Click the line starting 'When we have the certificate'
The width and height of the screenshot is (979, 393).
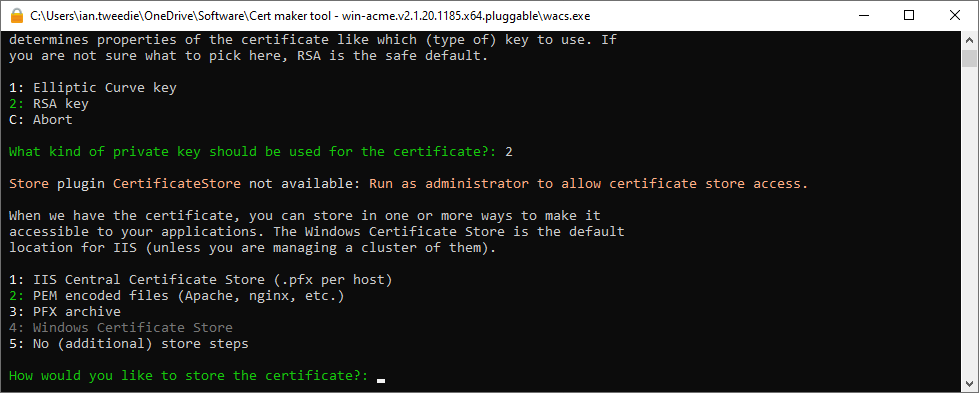click(x=305, y=216)
